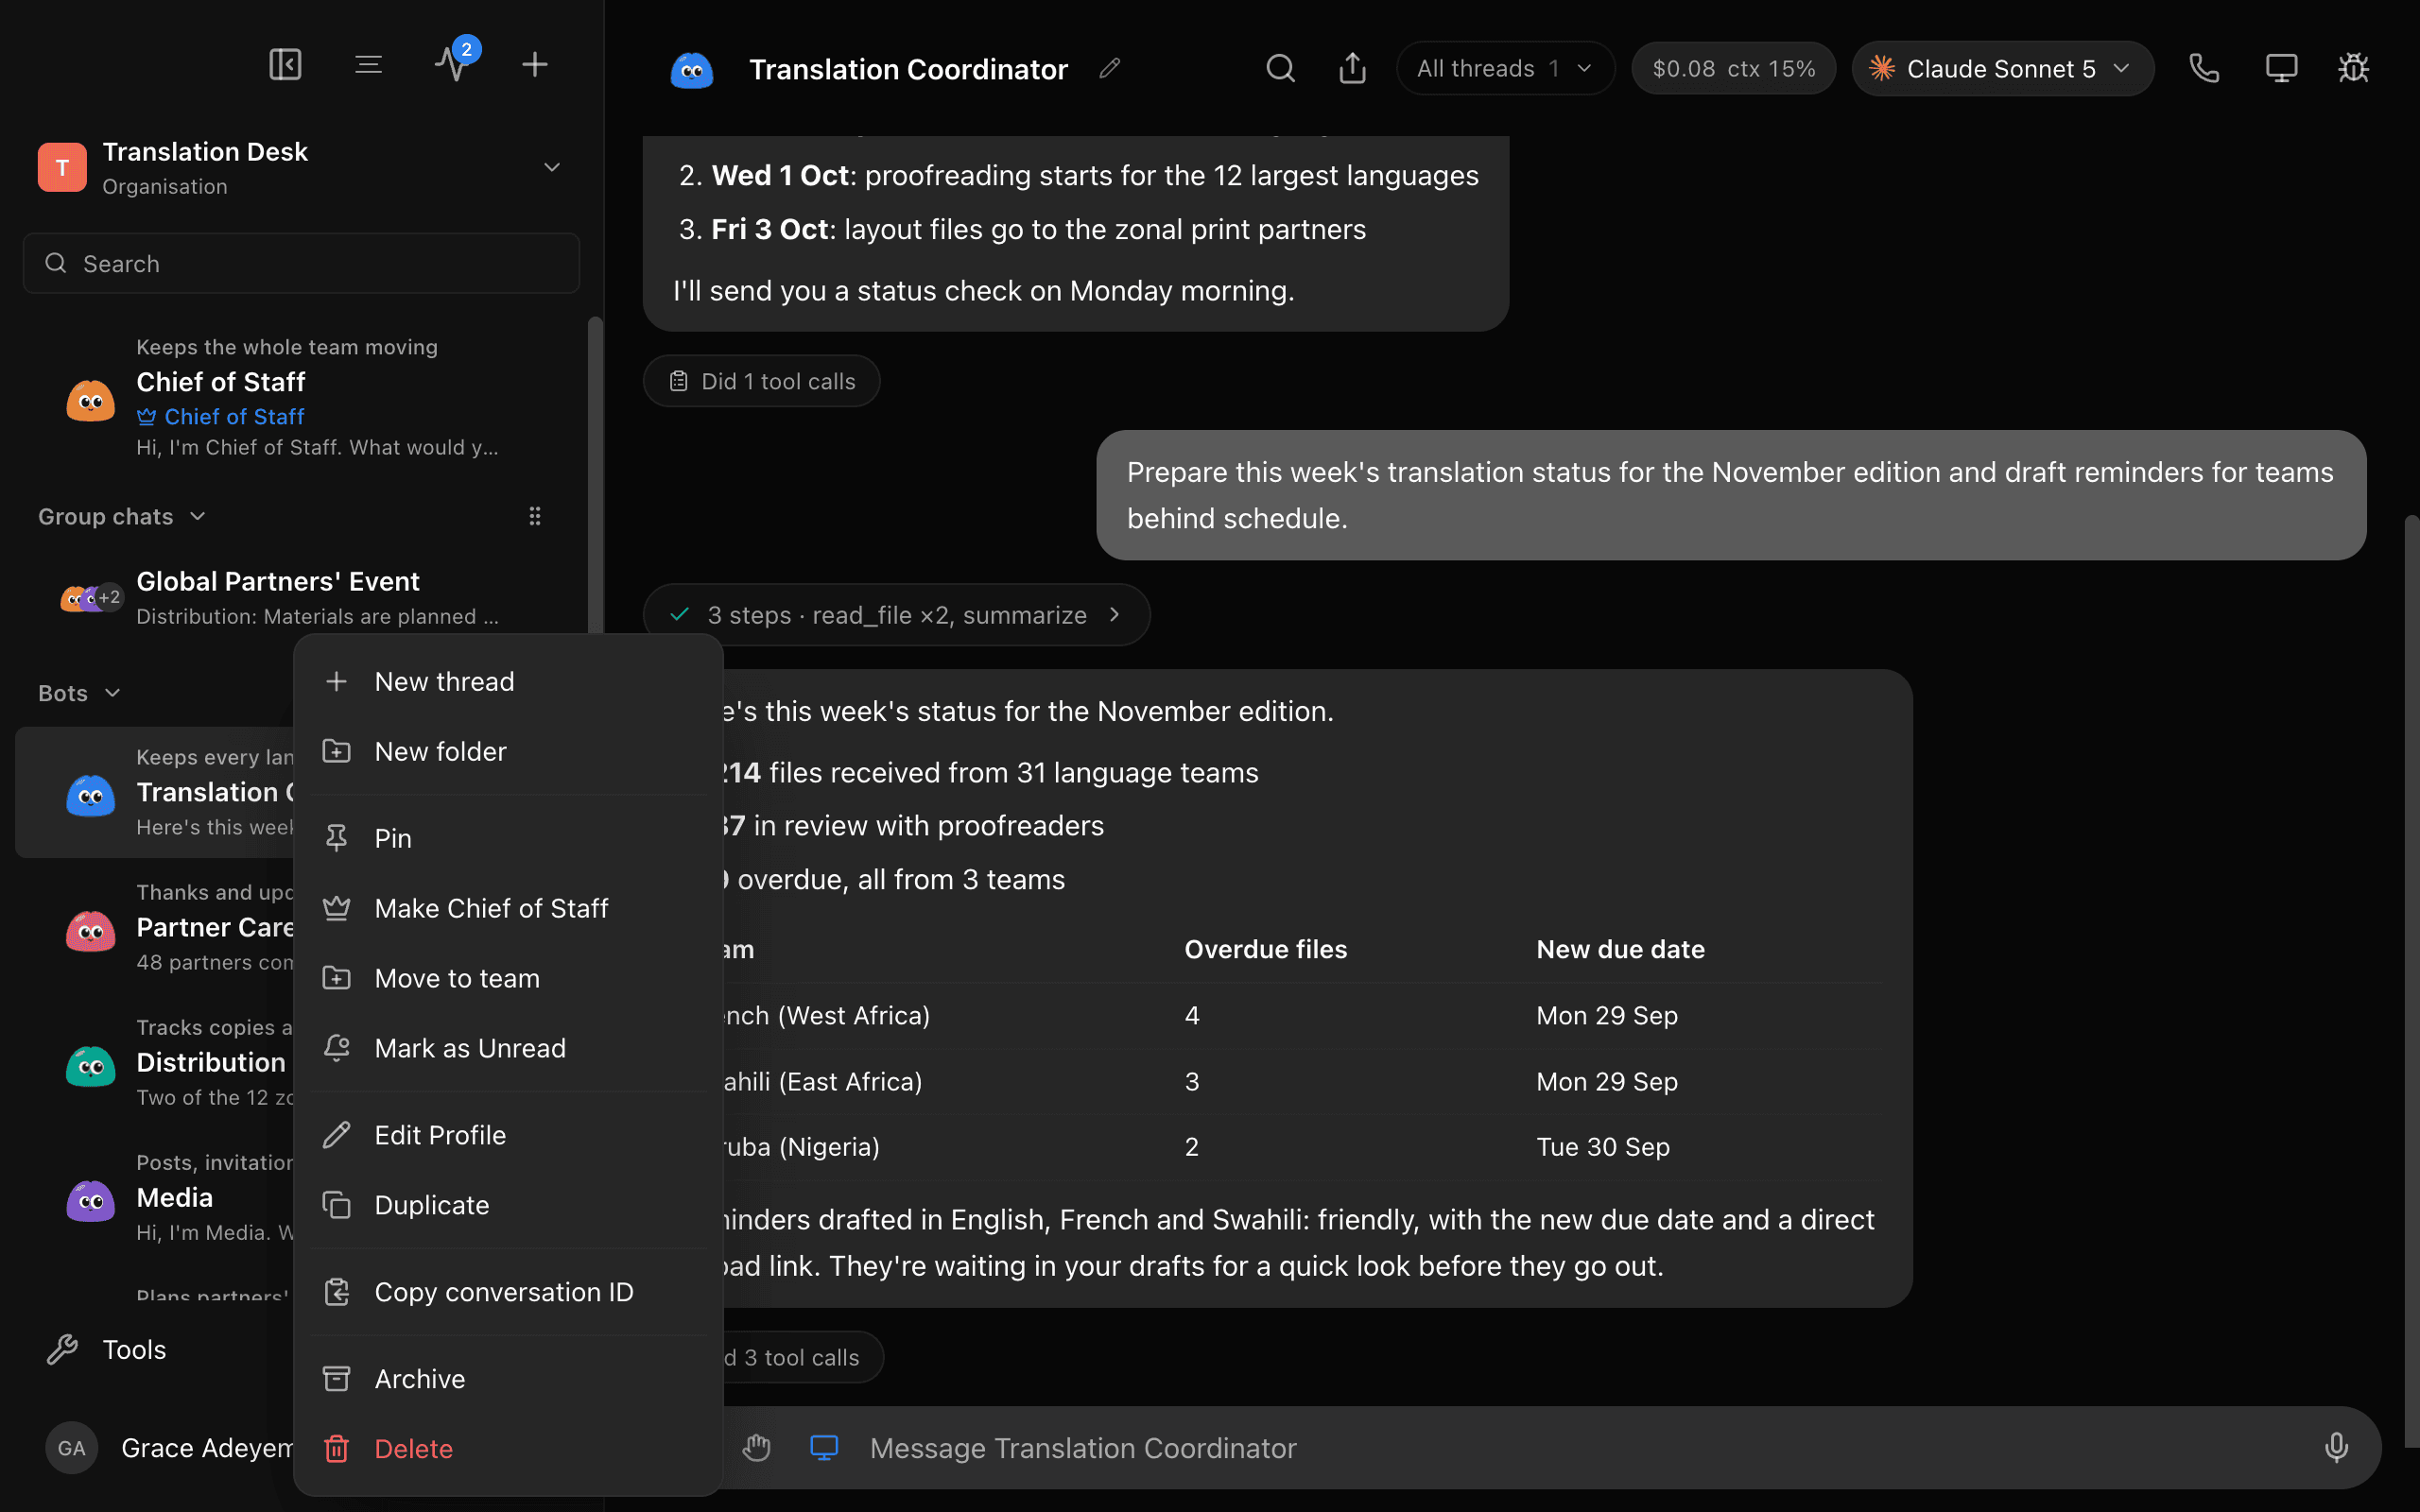Select Pin in context menu
The height and width of the screenshot is (1512, 2420).
pos(508,838)
